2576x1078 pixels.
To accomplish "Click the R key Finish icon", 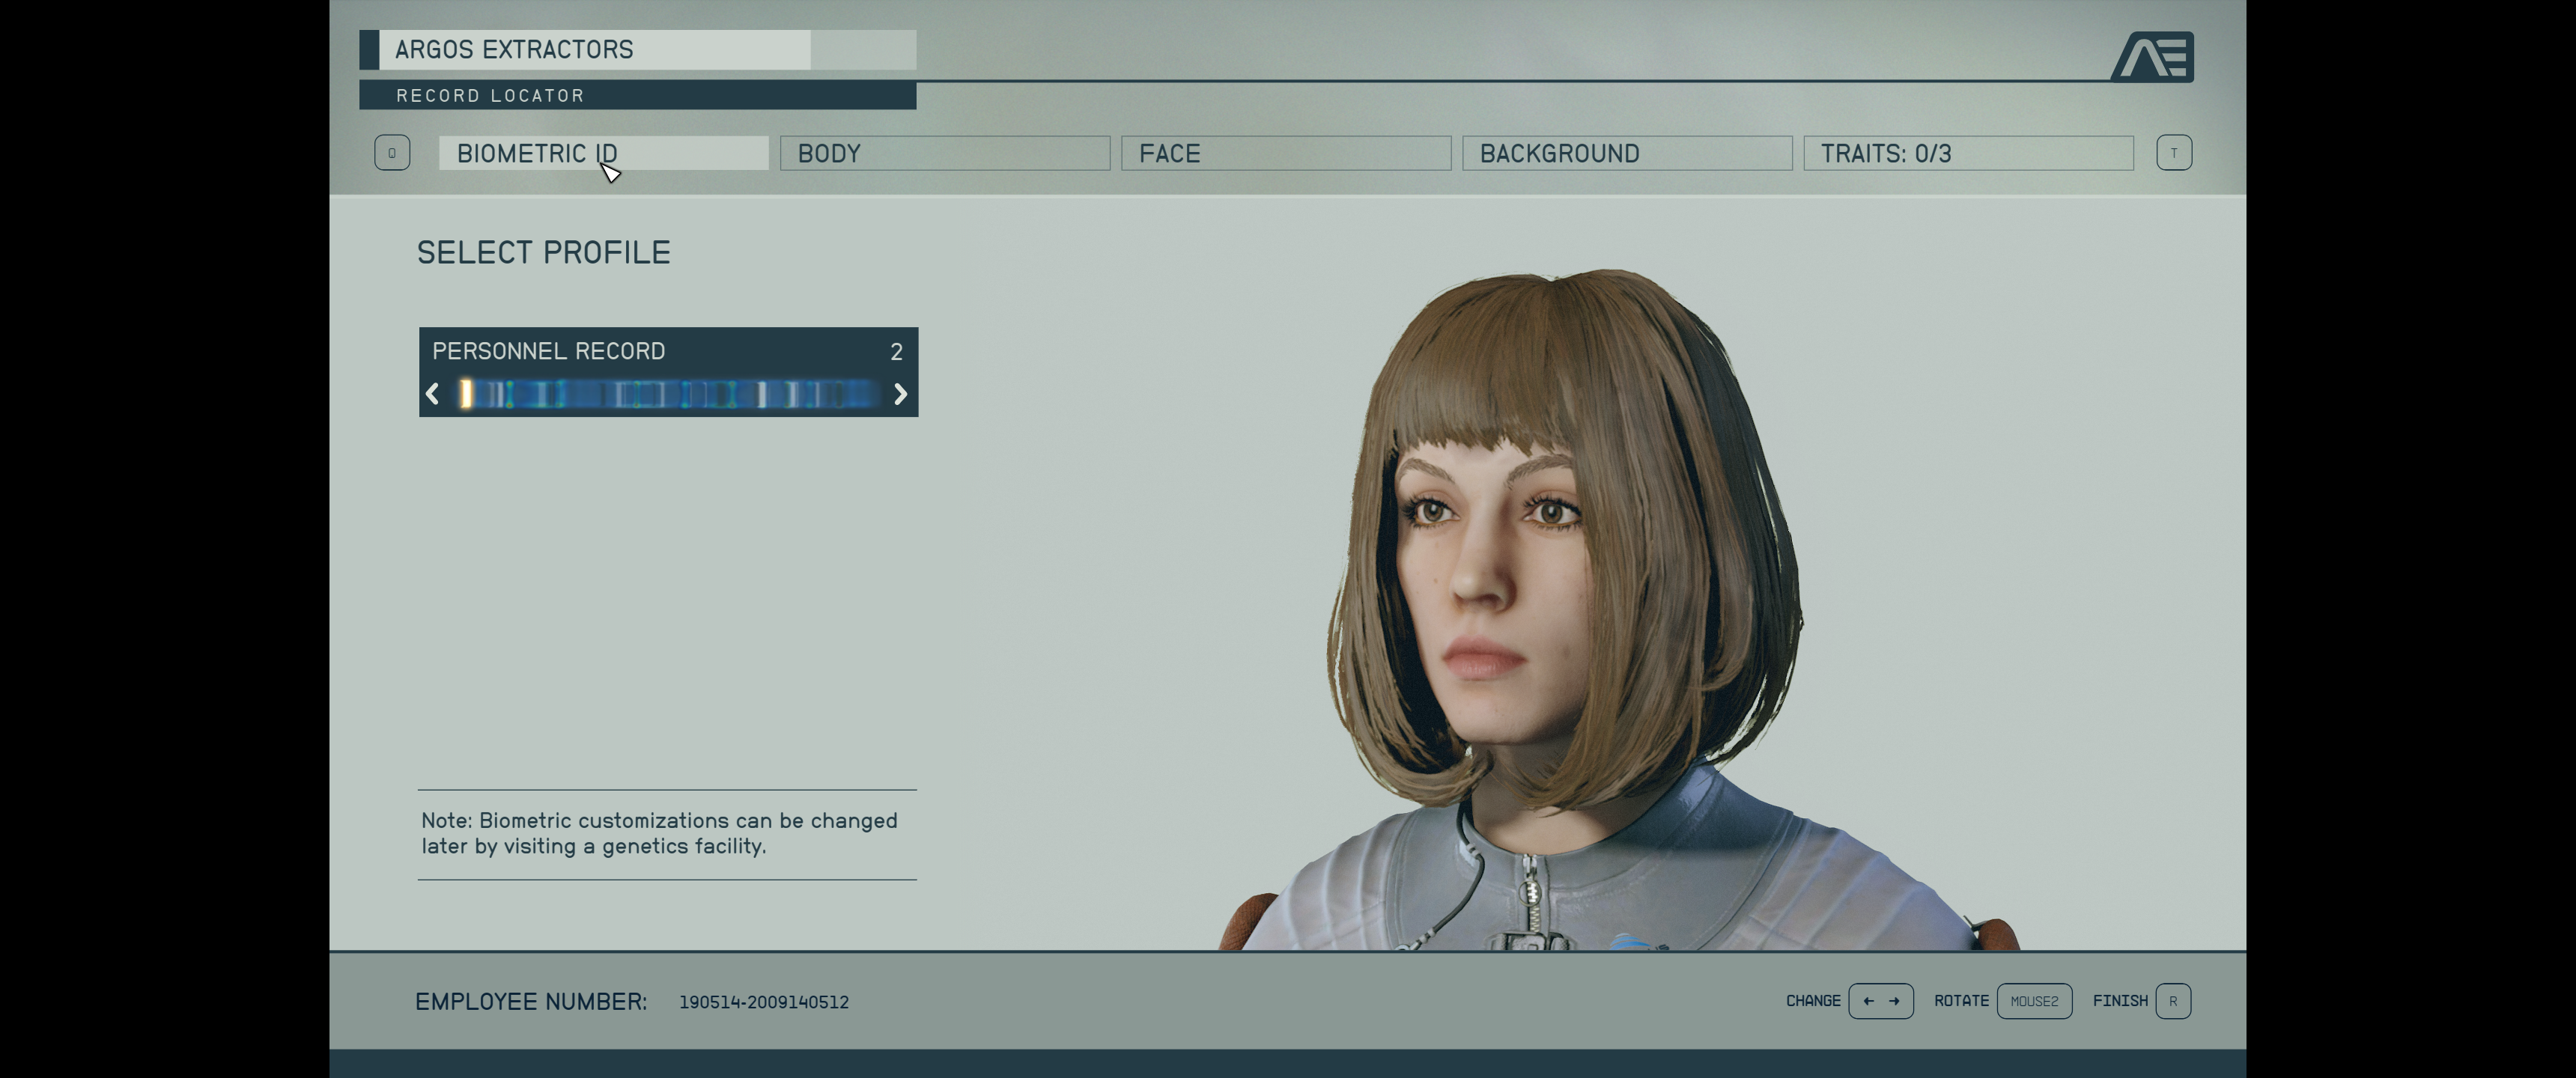I will pos(2173,1001).
